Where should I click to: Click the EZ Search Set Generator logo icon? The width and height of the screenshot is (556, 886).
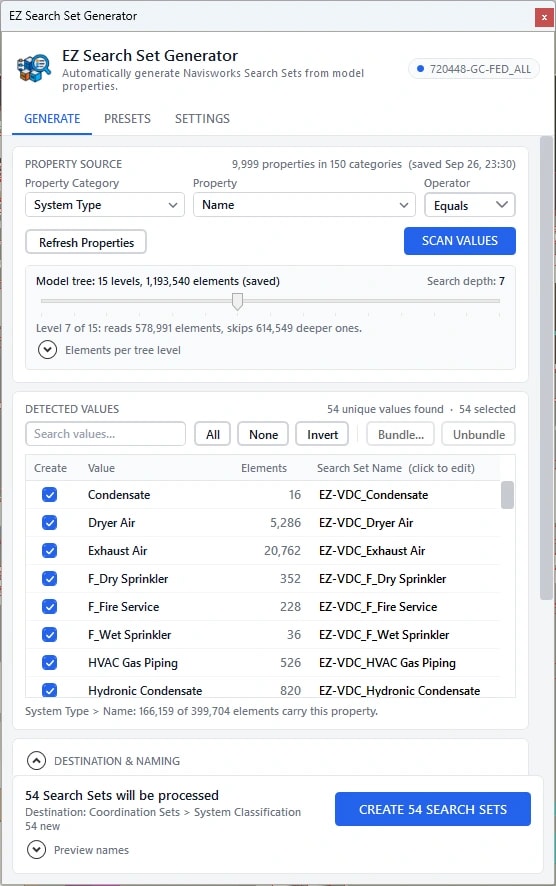(x=34, y=68)
